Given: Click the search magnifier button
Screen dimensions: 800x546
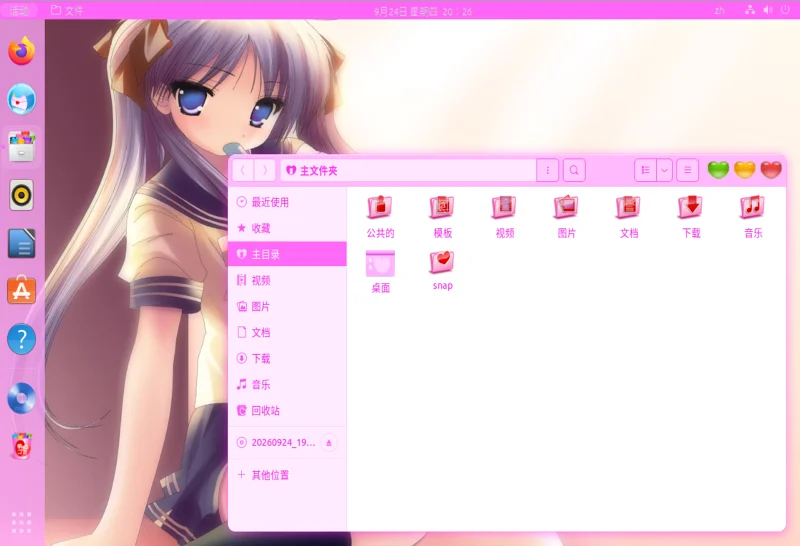Looking at the screenshot, I should pos(574,170).
